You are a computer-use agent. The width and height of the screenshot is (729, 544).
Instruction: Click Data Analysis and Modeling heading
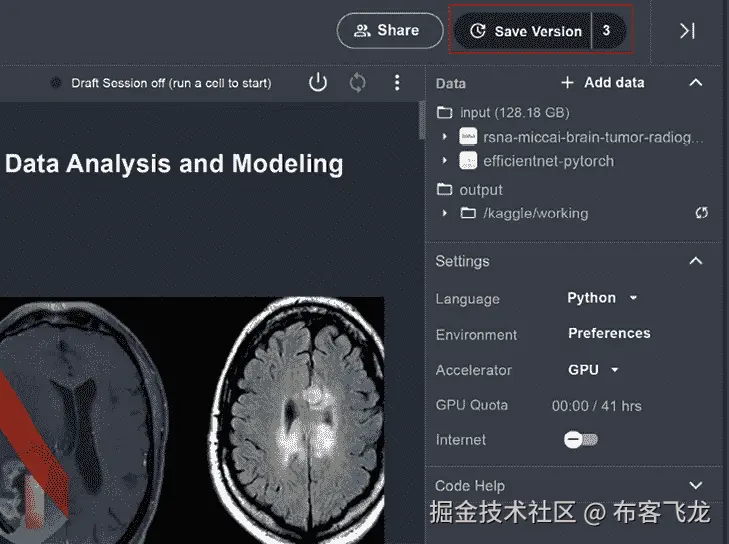tap(174, 164)
